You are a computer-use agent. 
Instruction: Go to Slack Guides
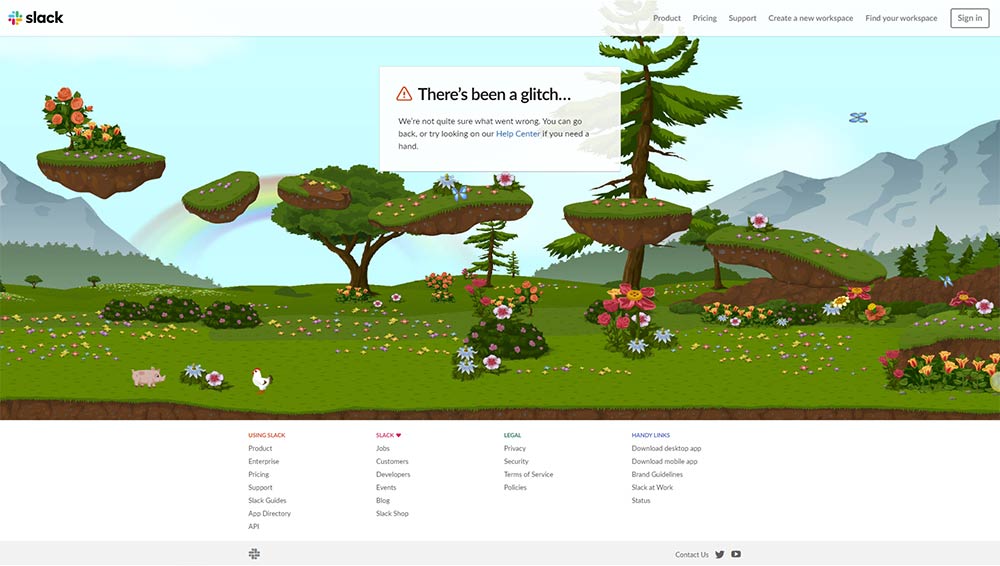[x=267, y=501]
